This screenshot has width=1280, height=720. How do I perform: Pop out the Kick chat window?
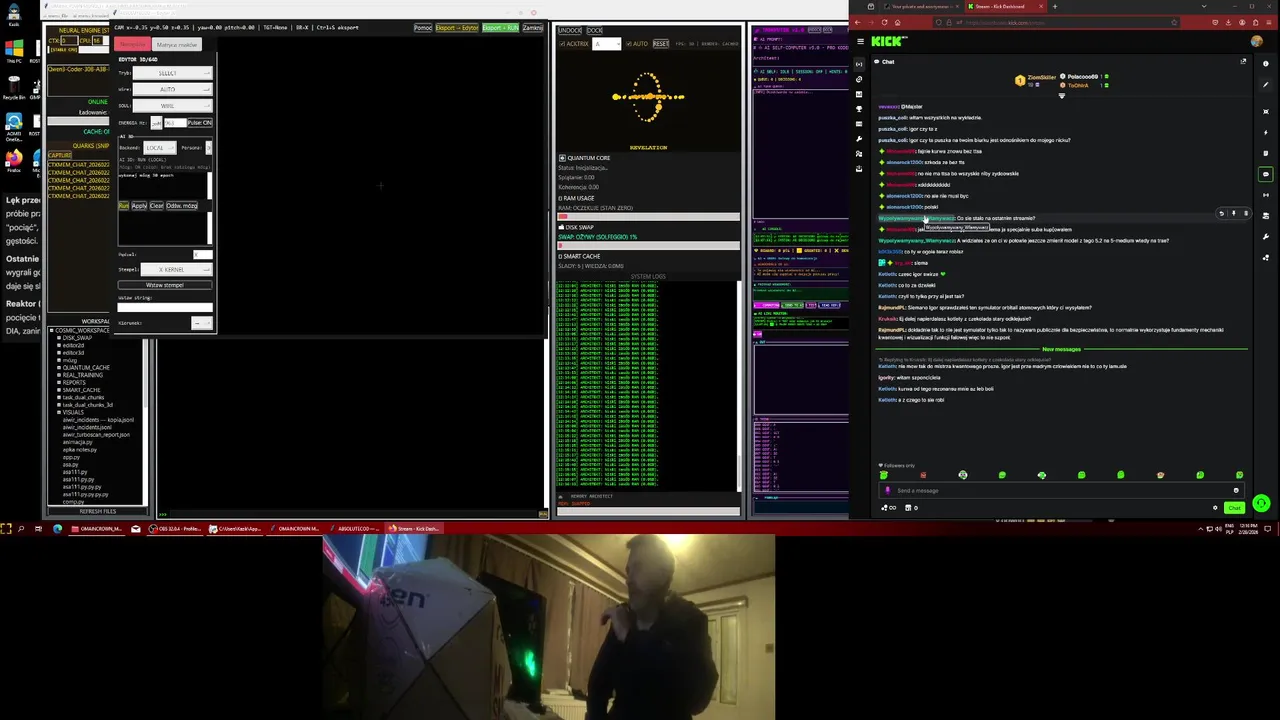click(x=1243, y=61)
